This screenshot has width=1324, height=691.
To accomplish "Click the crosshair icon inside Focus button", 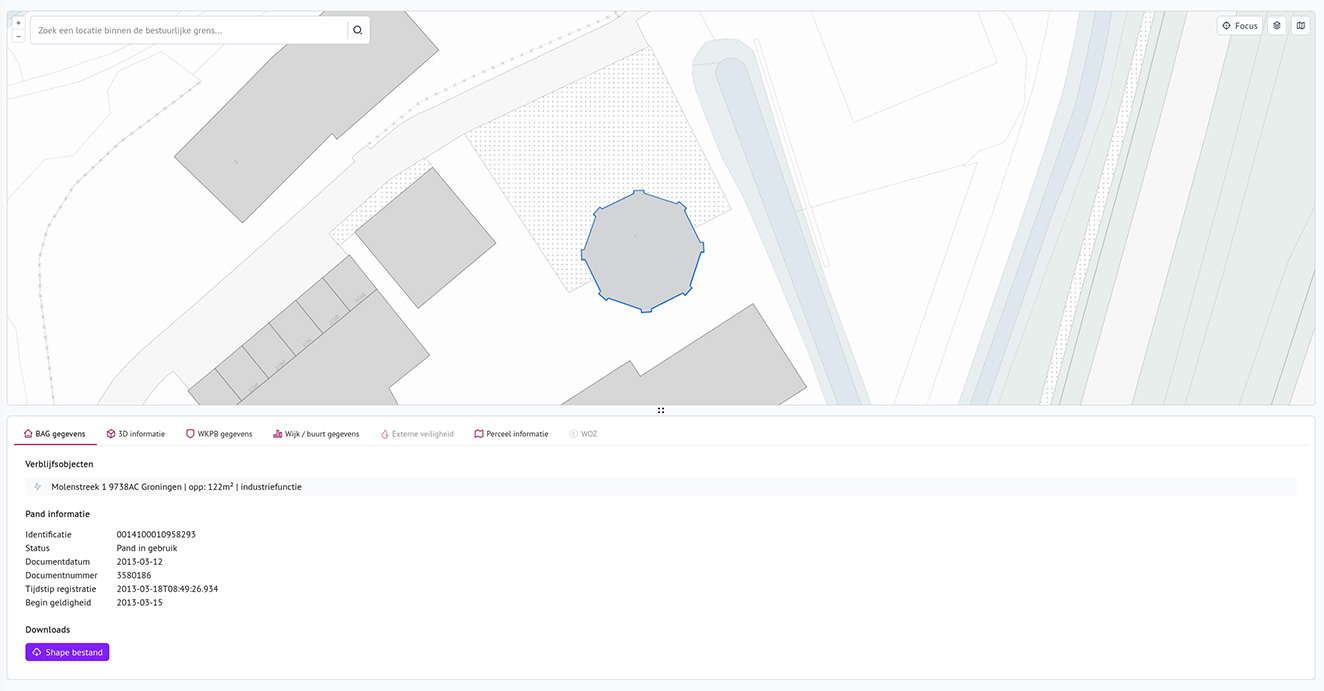I will pyautogui.click(x=1225, y=25).
